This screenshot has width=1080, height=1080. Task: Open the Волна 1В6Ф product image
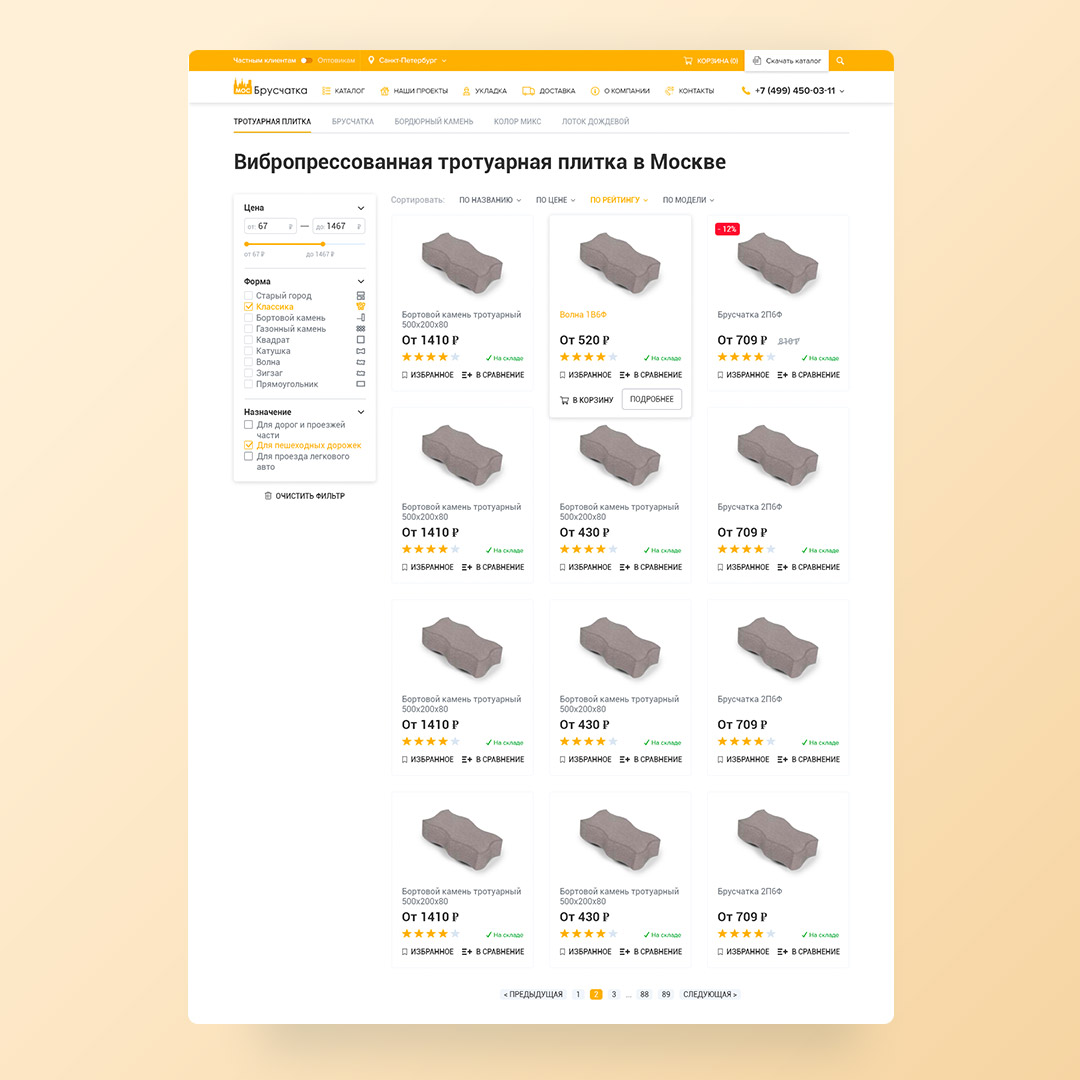click(x=620, y=263)
